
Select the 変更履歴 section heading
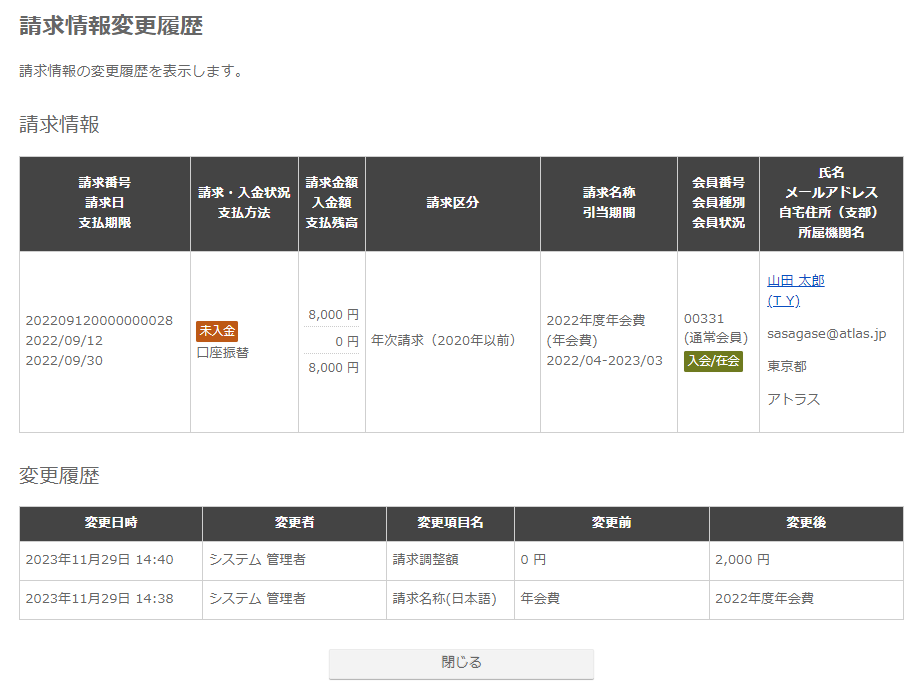pos(60,476)
